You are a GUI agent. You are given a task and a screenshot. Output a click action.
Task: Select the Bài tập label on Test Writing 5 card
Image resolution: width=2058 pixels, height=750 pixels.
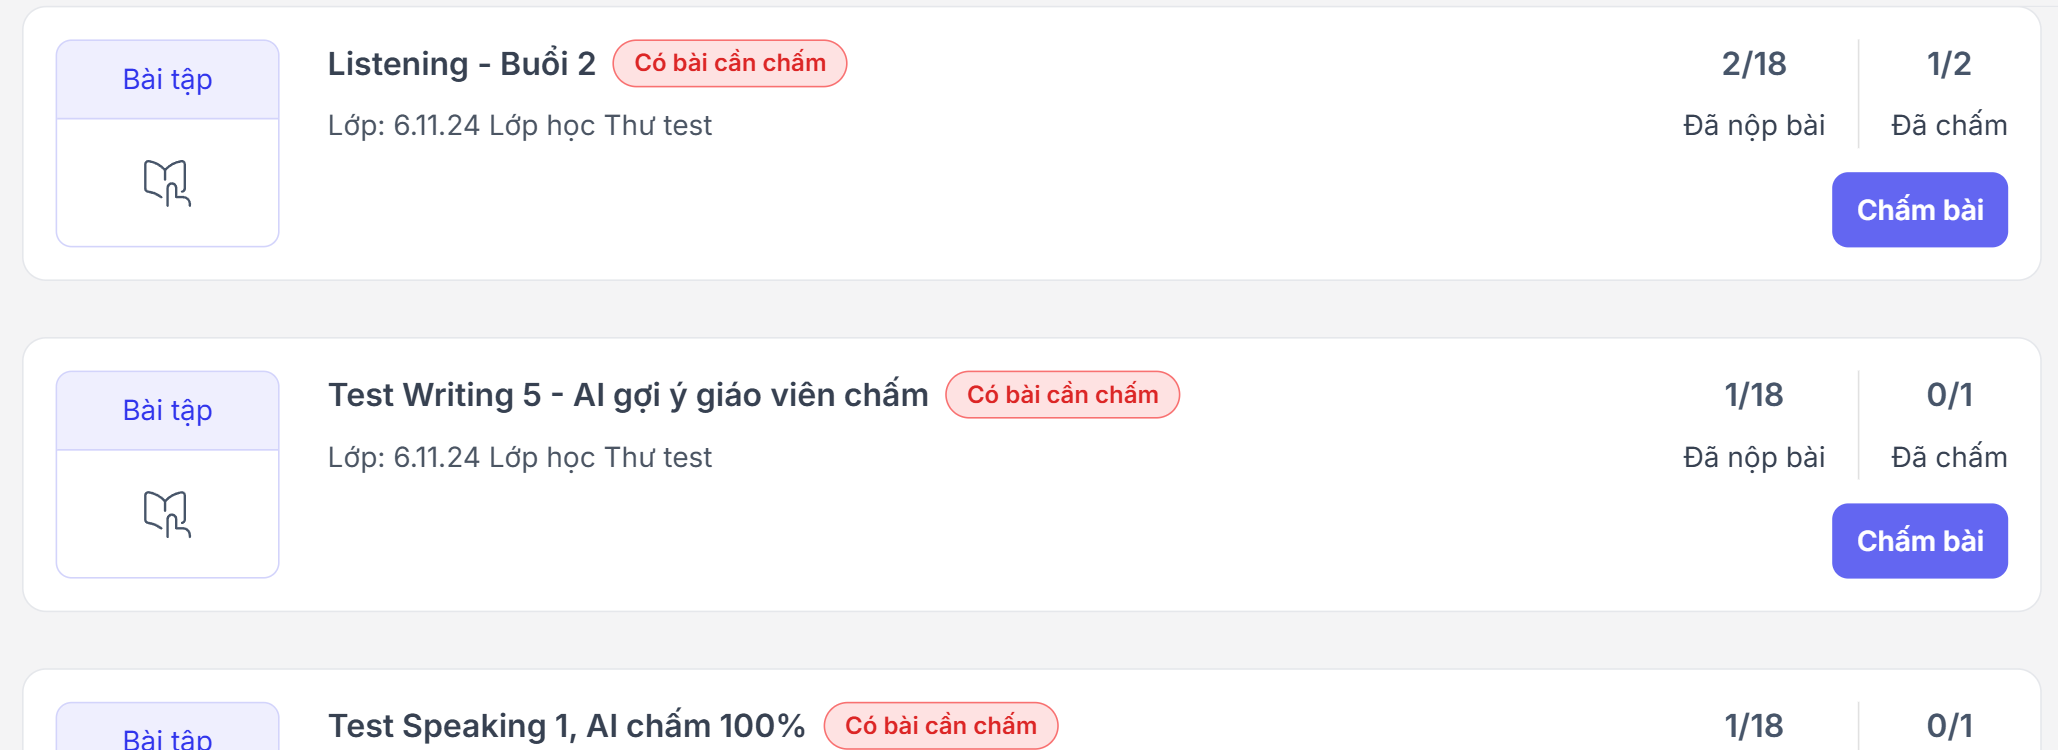click(167, 410)
